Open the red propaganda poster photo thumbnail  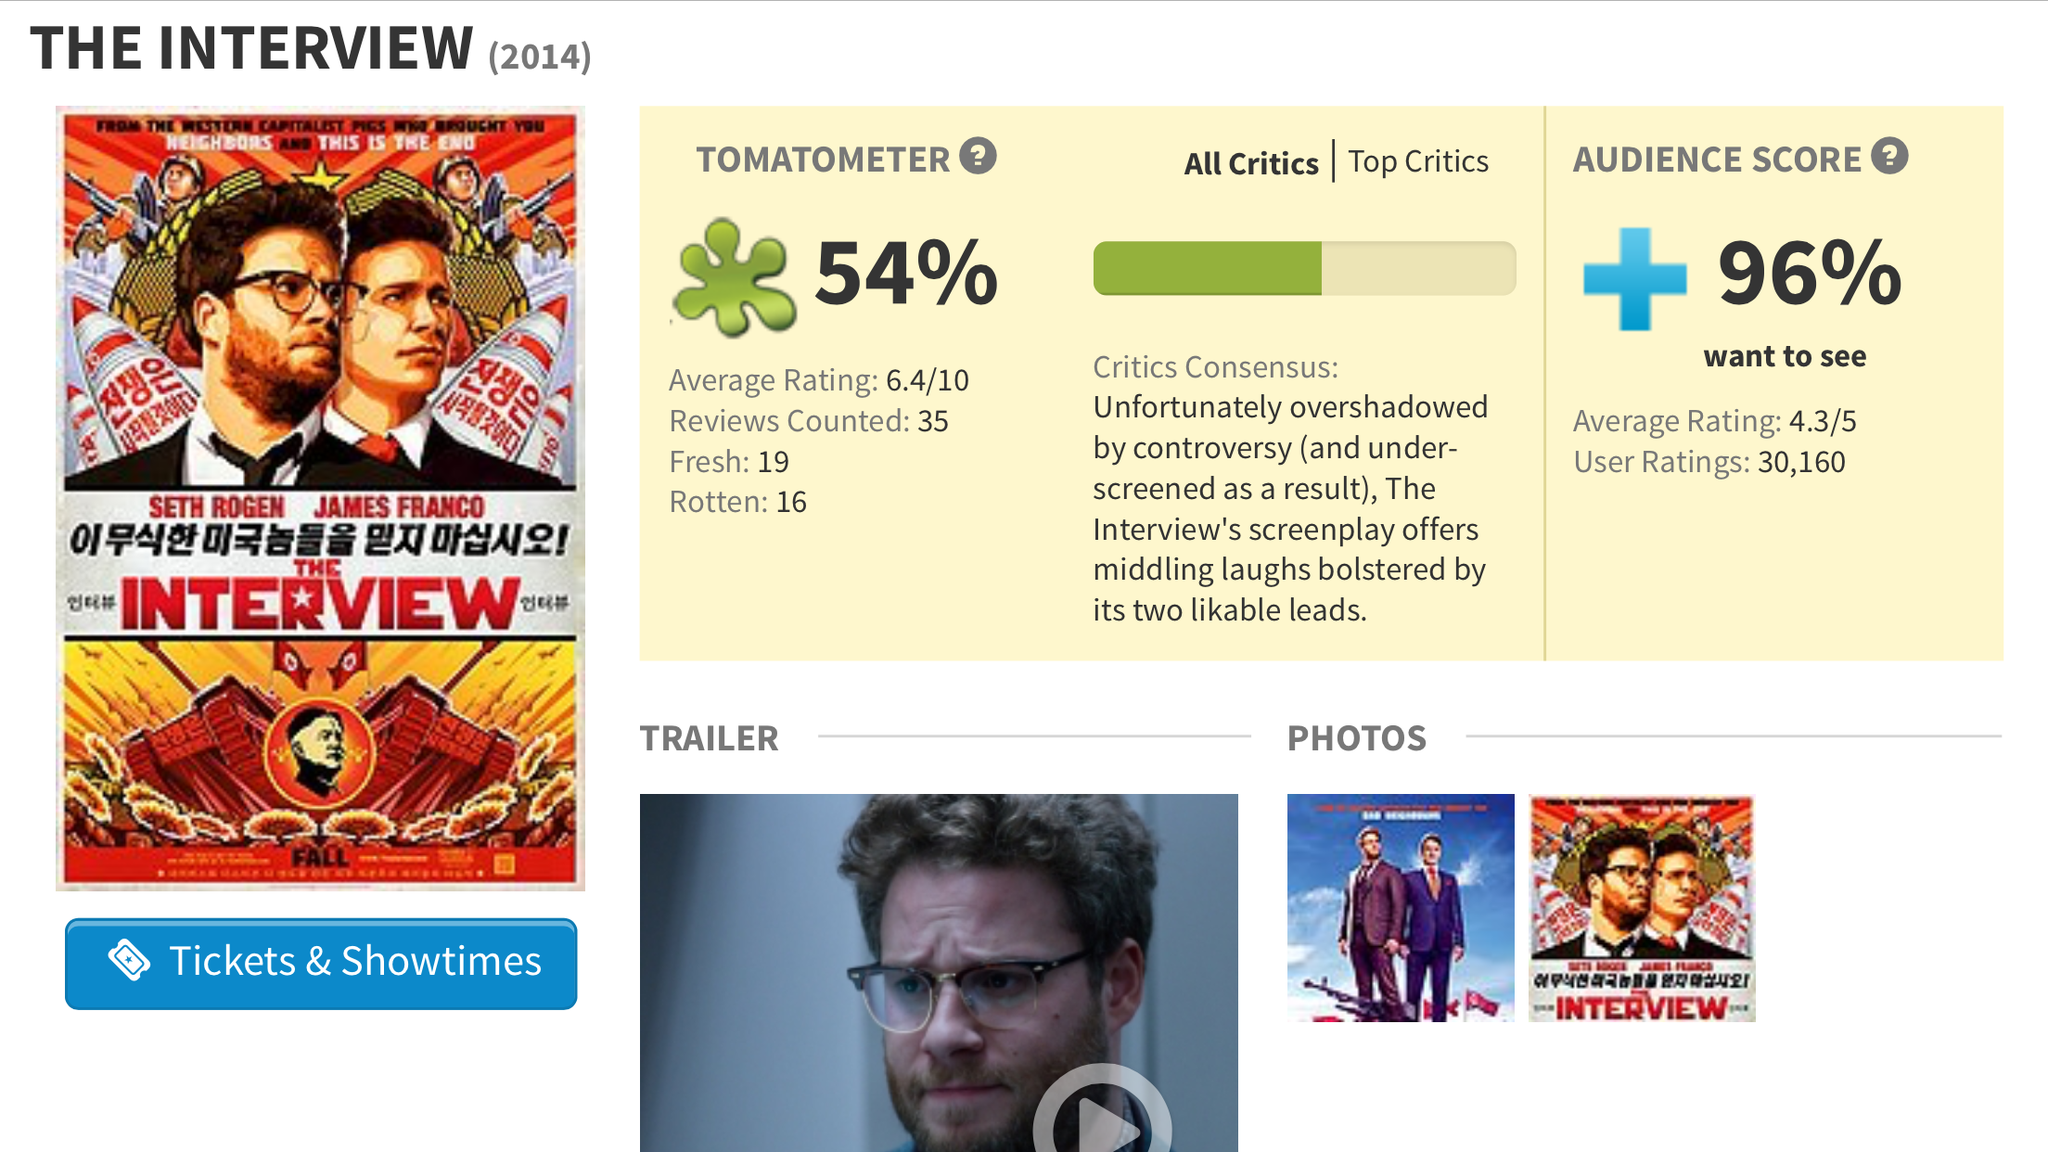pos(1642,908)
